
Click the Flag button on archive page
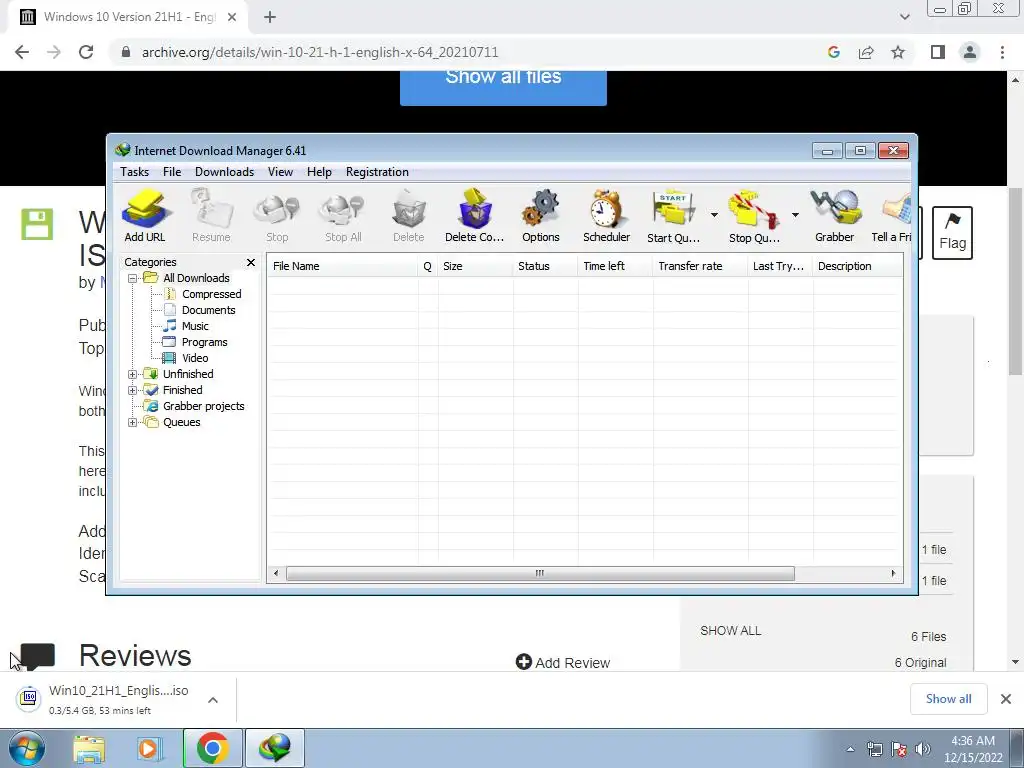[952, 233]
